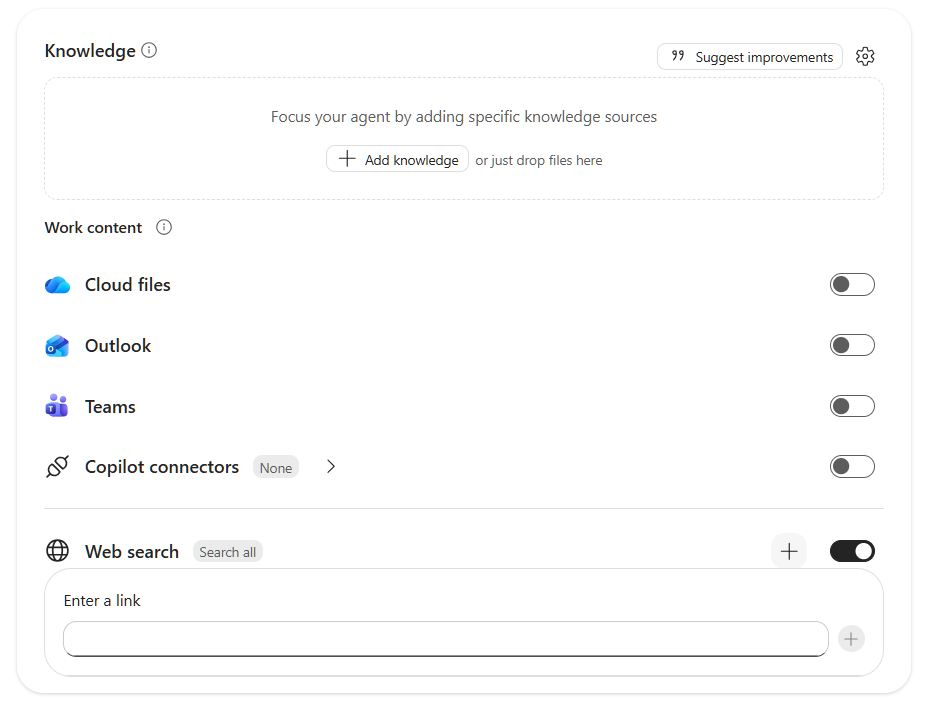The image size is (934, 713).
Task: Click the Teams label text
Action: click(x=110, y=407)
